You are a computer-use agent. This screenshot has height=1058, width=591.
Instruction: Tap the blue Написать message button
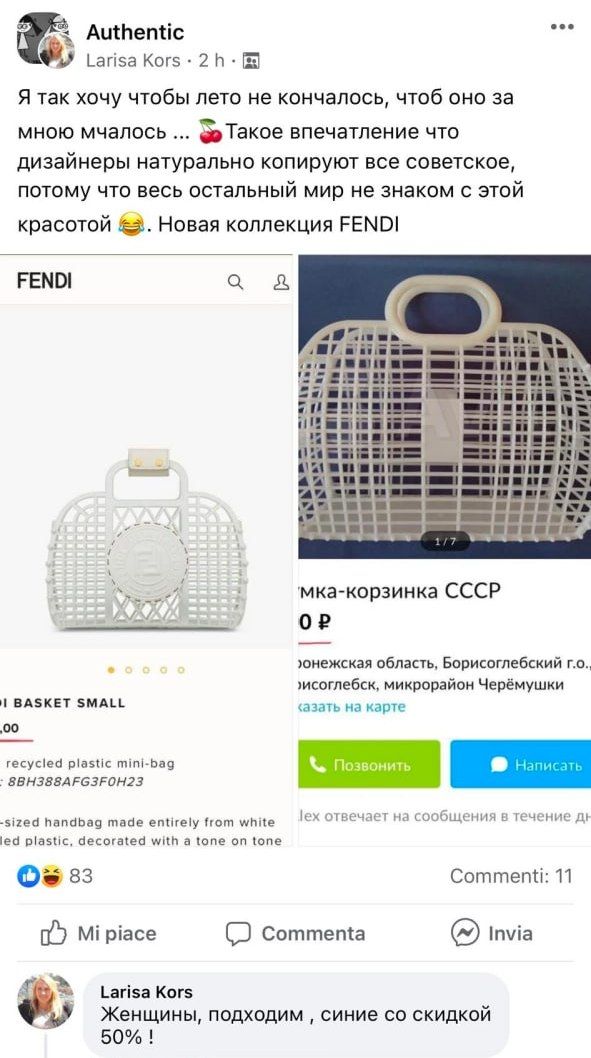[521, 764]
